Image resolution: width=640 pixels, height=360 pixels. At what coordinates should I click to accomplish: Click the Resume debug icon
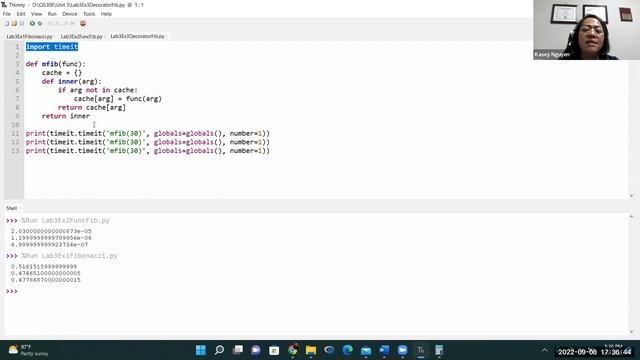72,24
